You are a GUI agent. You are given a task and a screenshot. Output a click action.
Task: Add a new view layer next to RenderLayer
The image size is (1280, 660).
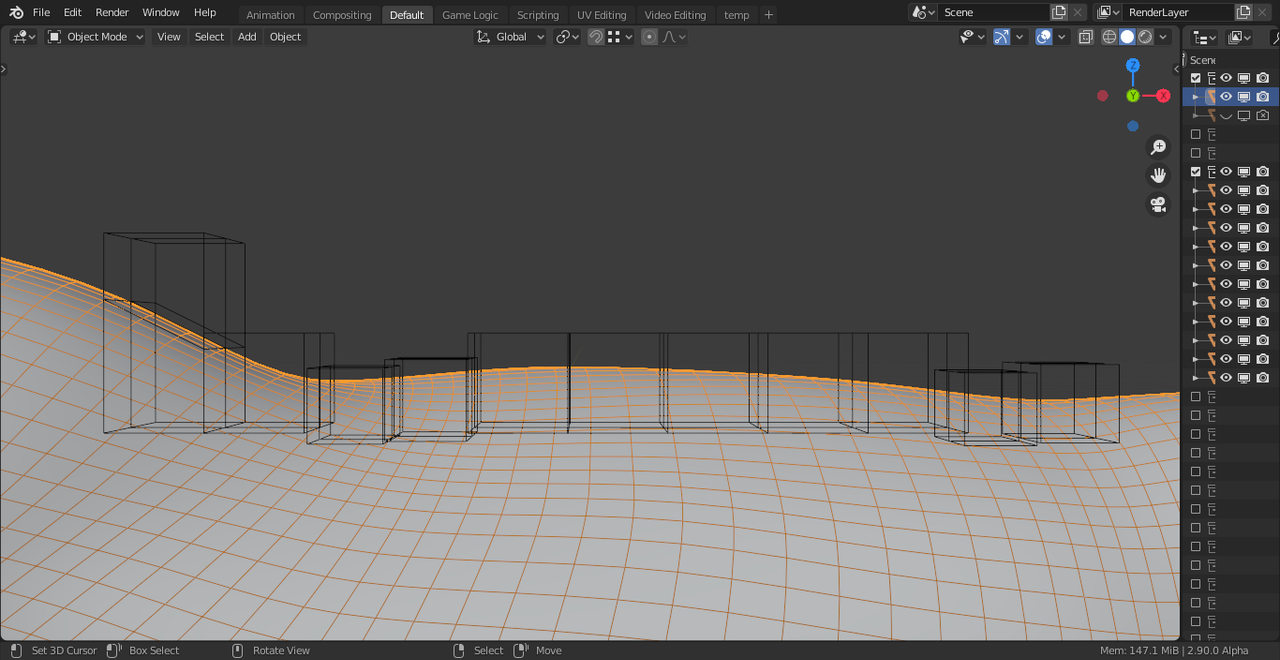click(1243, 12)
